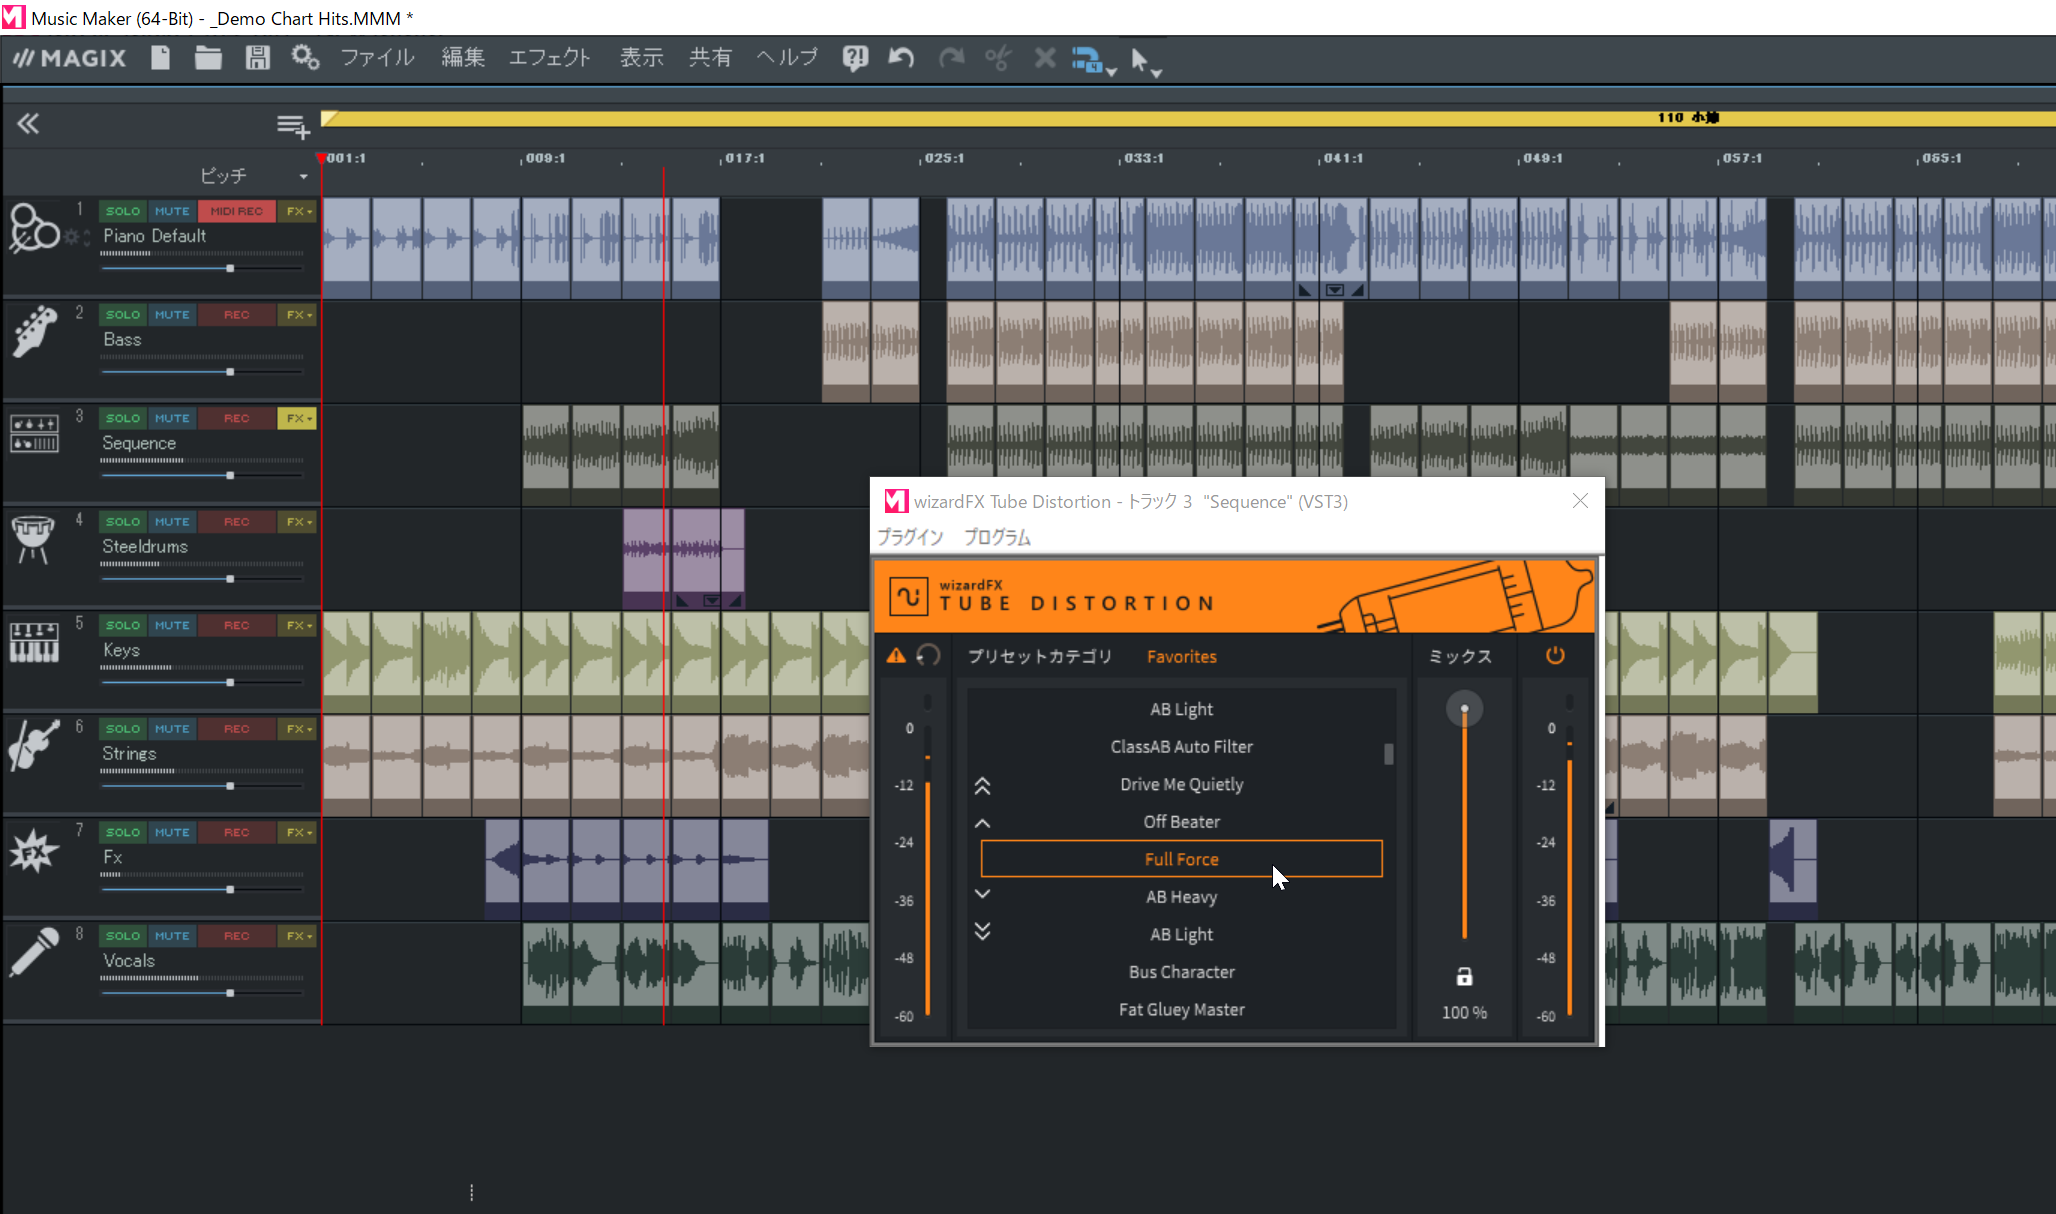
Task: Create a new project with the blank page icon
Action: (160, 58)
